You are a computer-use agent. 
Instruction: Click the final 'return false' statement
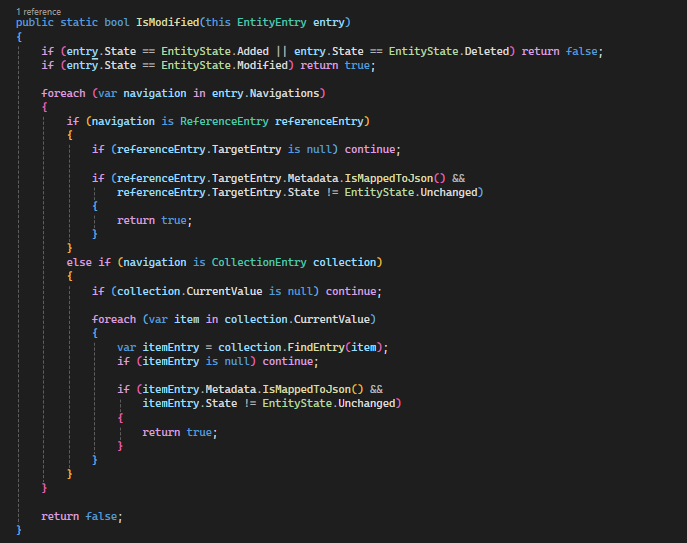pyautogui.click(x=79, y=517)
